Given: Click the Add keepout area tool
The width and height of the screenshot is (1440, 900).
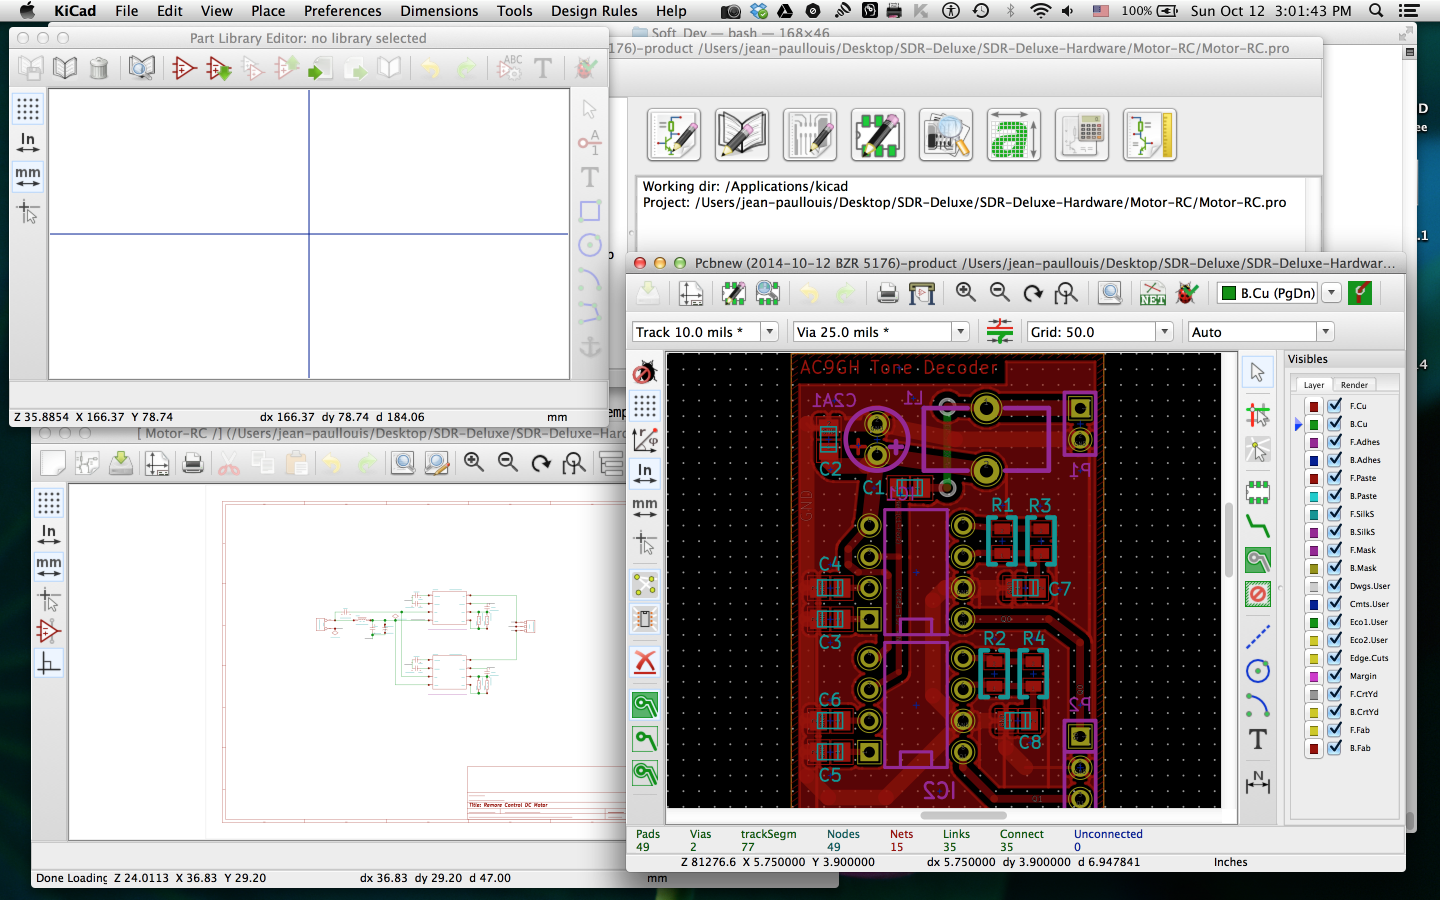Looking at the screenshot, I should point(1257,595).
